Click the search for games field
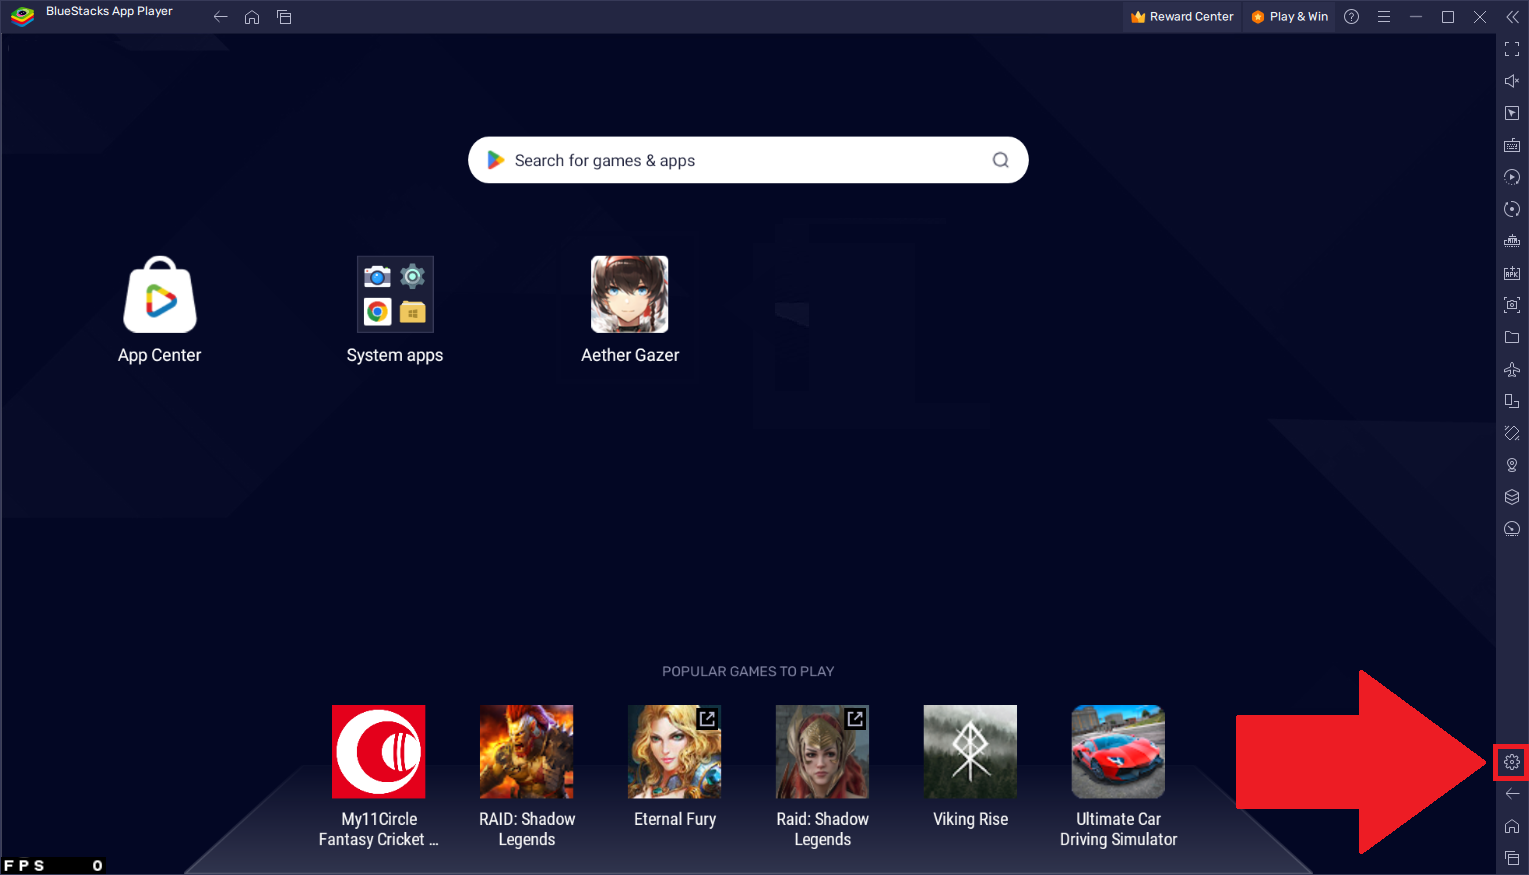This screenshot has height=875, width=1529. [747, 160]
